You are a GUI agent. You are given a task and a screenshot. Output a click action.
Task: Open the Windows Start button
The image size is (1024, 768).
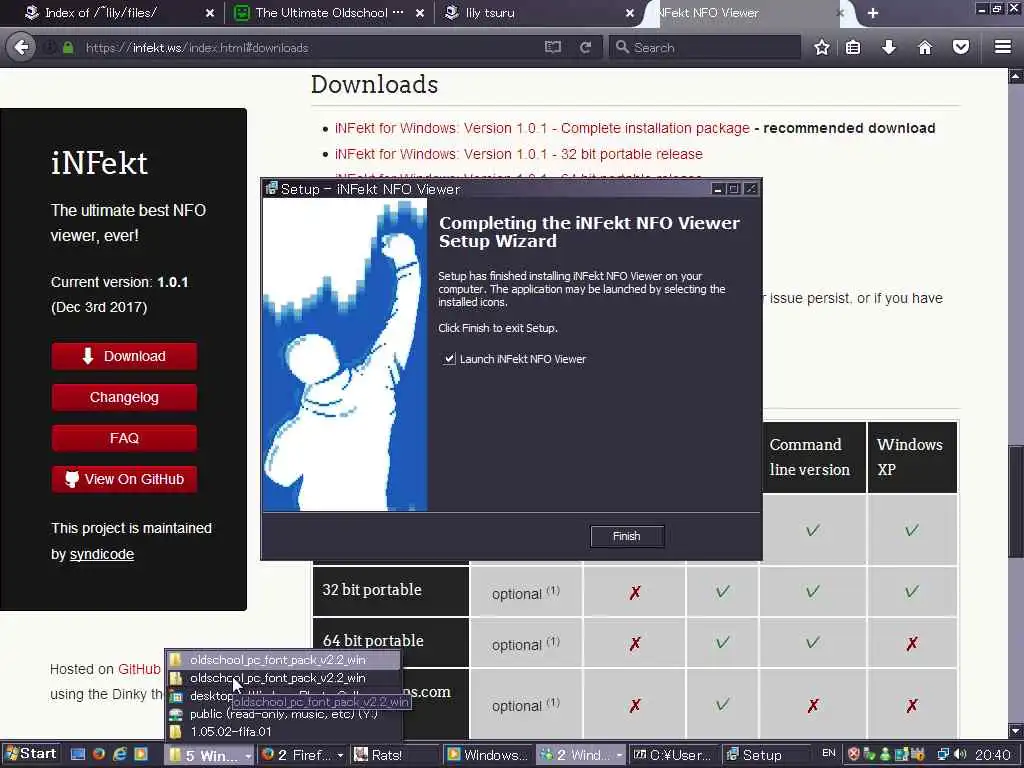(x=31, y=754)
